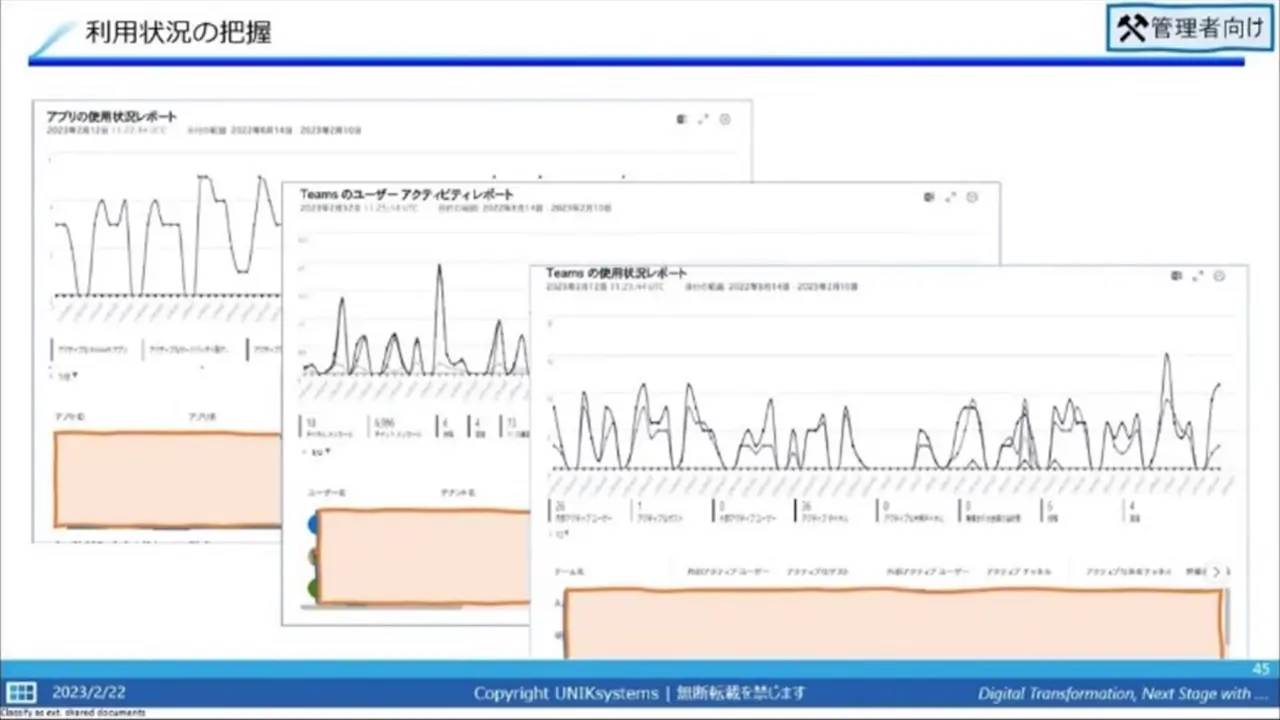This screenshot has height=720, width=1280.
Task: Click the slide page number 45
Action: click(1261, 668)
